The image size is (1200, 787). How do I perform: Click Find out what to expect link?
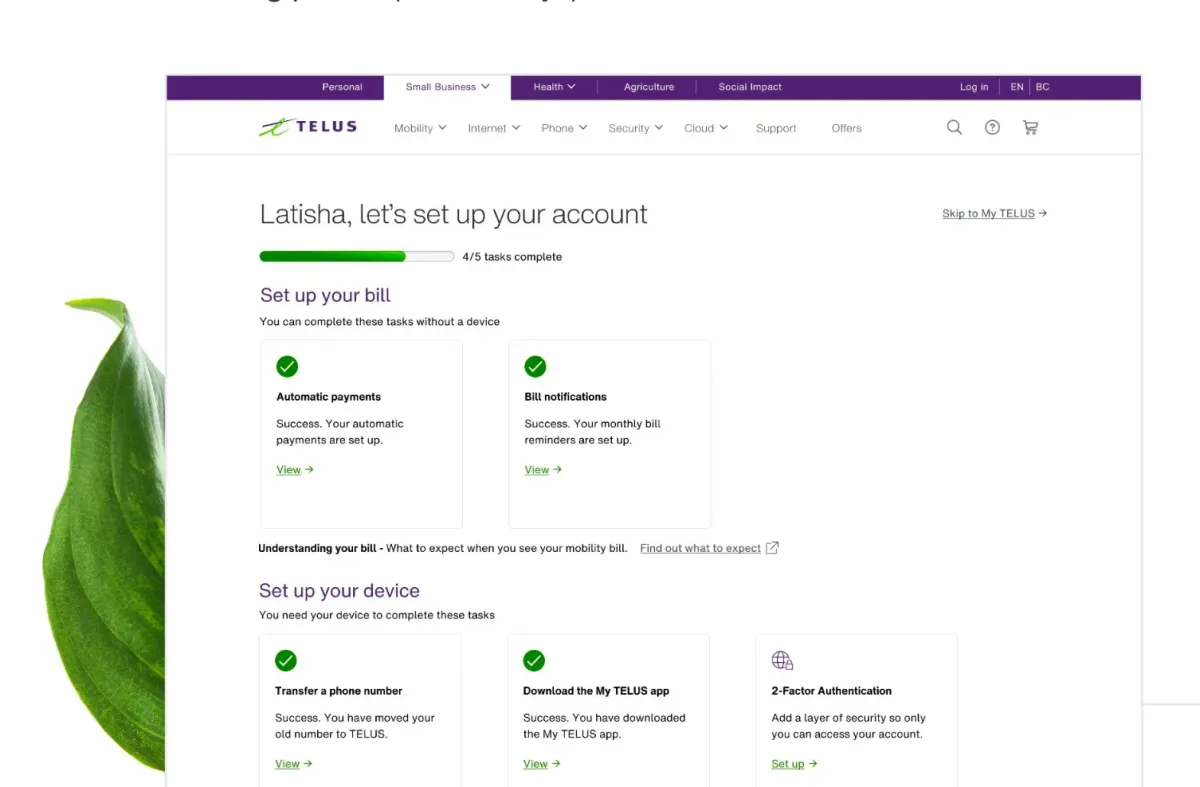pos(700,548)
